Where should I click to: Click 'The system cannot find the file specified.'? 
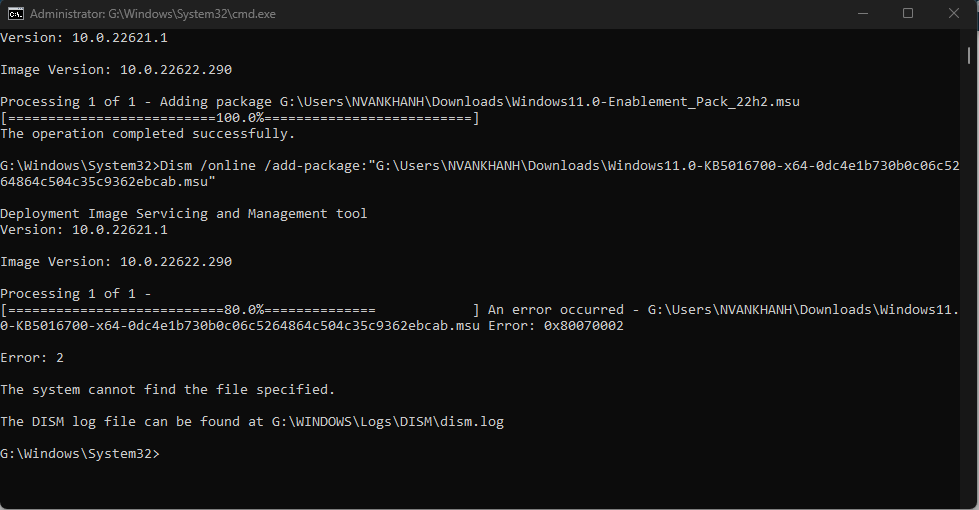coord(167,390)
